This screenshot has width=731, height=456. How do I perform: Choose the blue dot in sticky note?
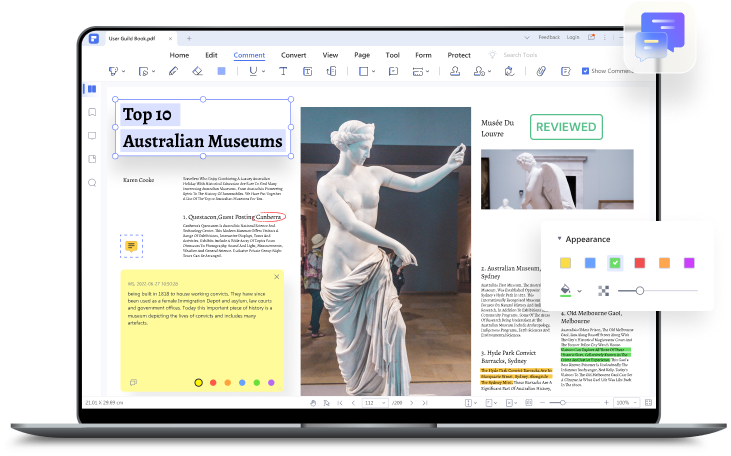(242, 383)
